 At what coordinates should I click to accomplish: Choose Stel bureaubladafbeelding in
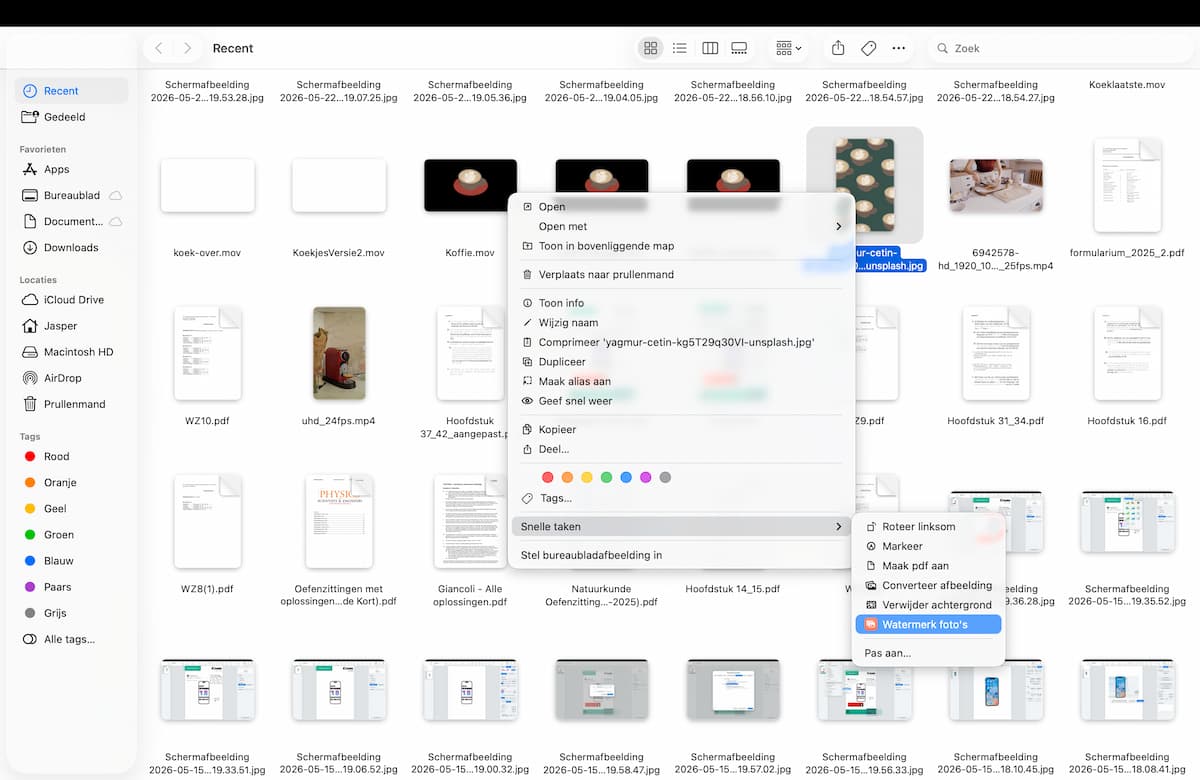(681, 555)
